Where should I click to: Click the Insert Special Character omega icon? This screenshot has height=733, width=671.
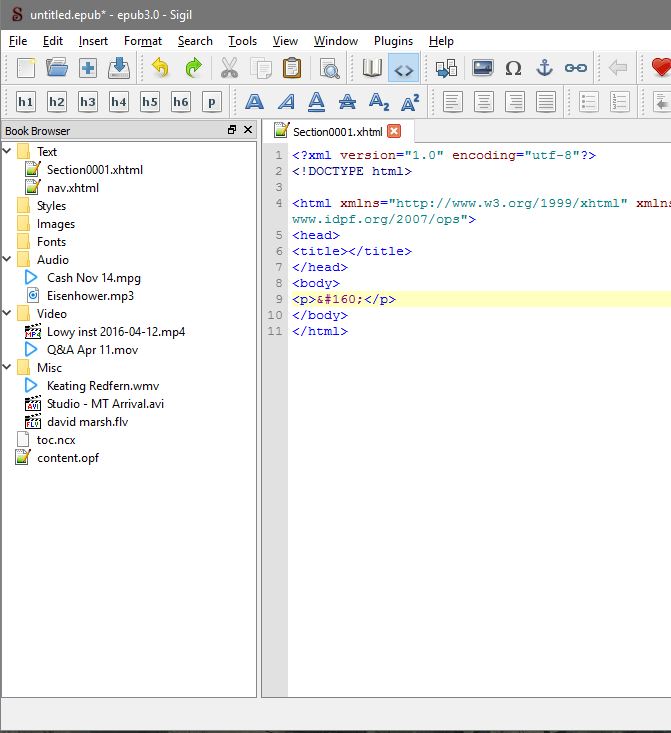point(513,69)
